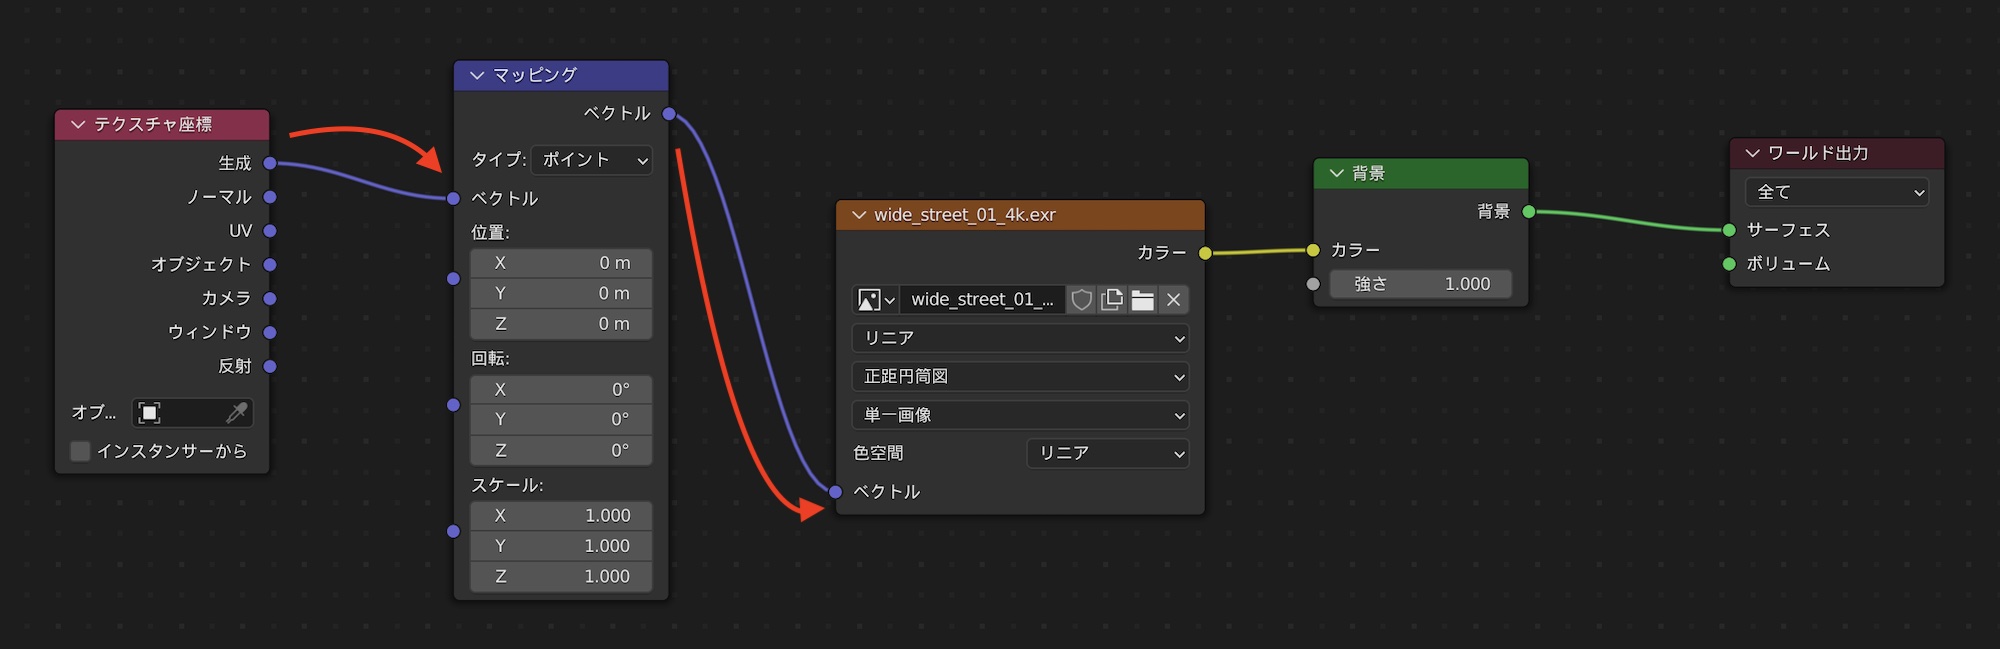Unlink the image with X icon
Image resolution: width=2000 pixels, height=649 pixels.
1174,300
